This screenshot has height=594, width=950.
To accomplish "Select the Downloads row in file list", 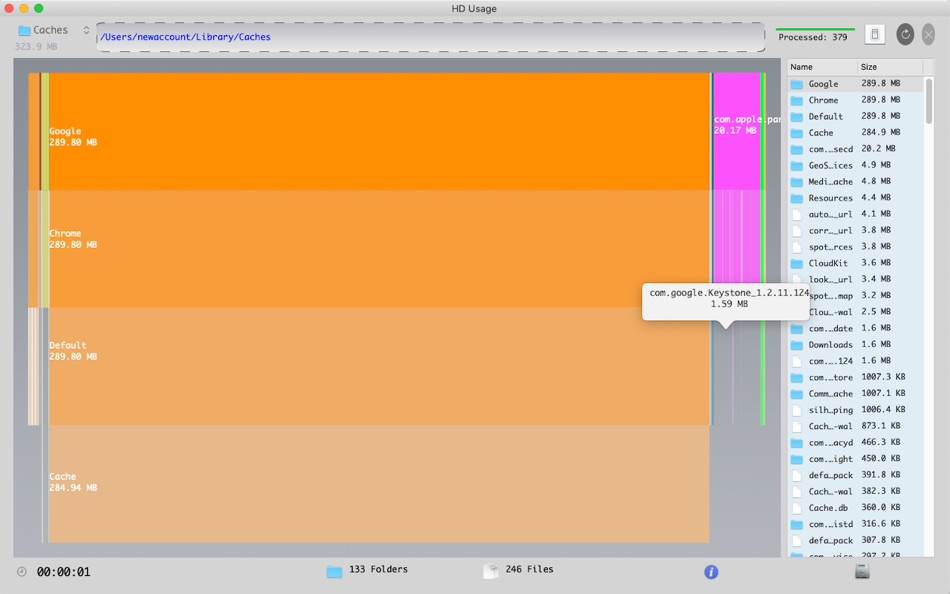I will coord(855,344).
